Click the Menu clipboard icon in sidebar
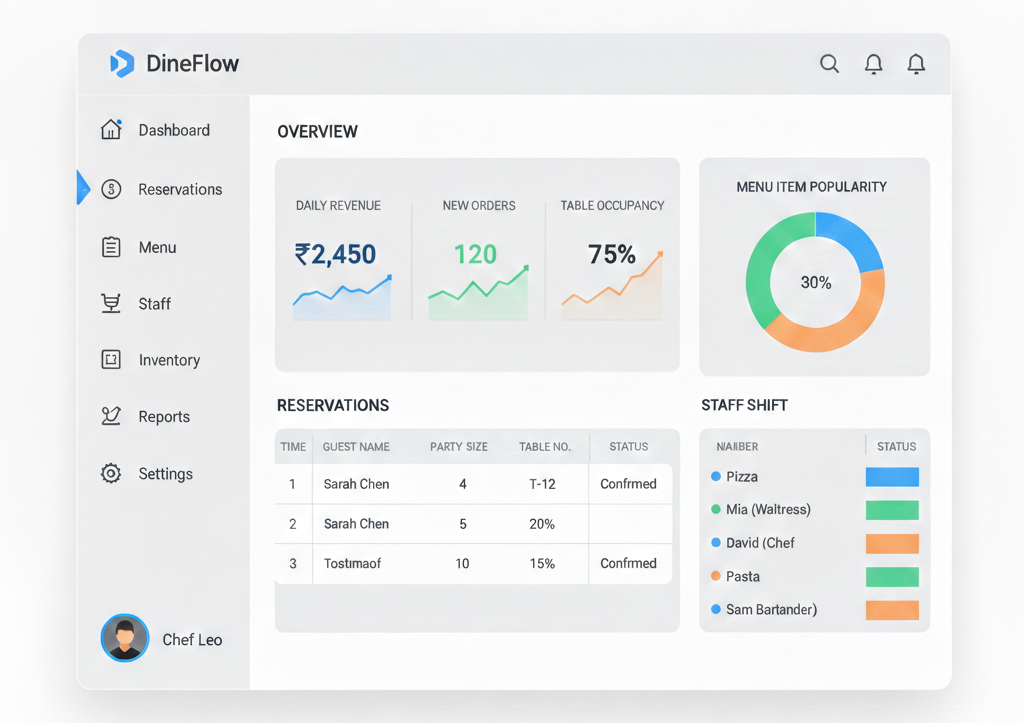Viewport: 1024px width, 723px height. click(111, 247)
